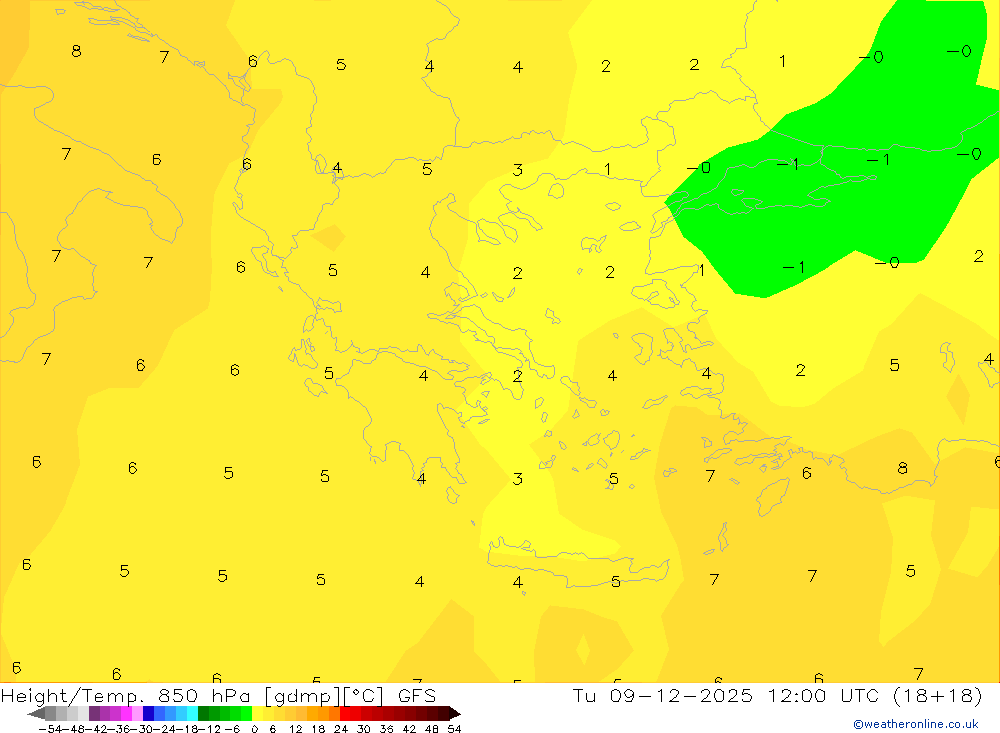The image size is (1000, 733).
Task: Select the dark purple swatch above -42
Action: [x=94, y=714]
